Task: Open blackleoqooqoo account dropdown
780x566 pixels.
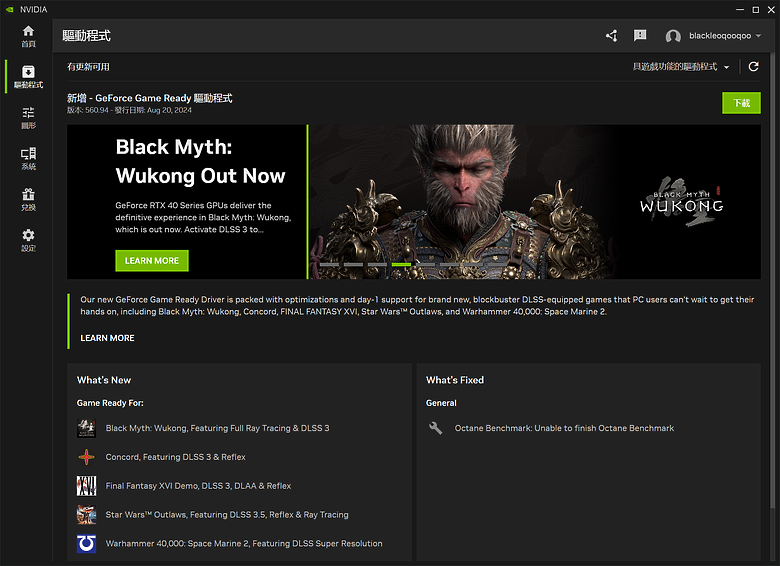Action: coord(725,36)
